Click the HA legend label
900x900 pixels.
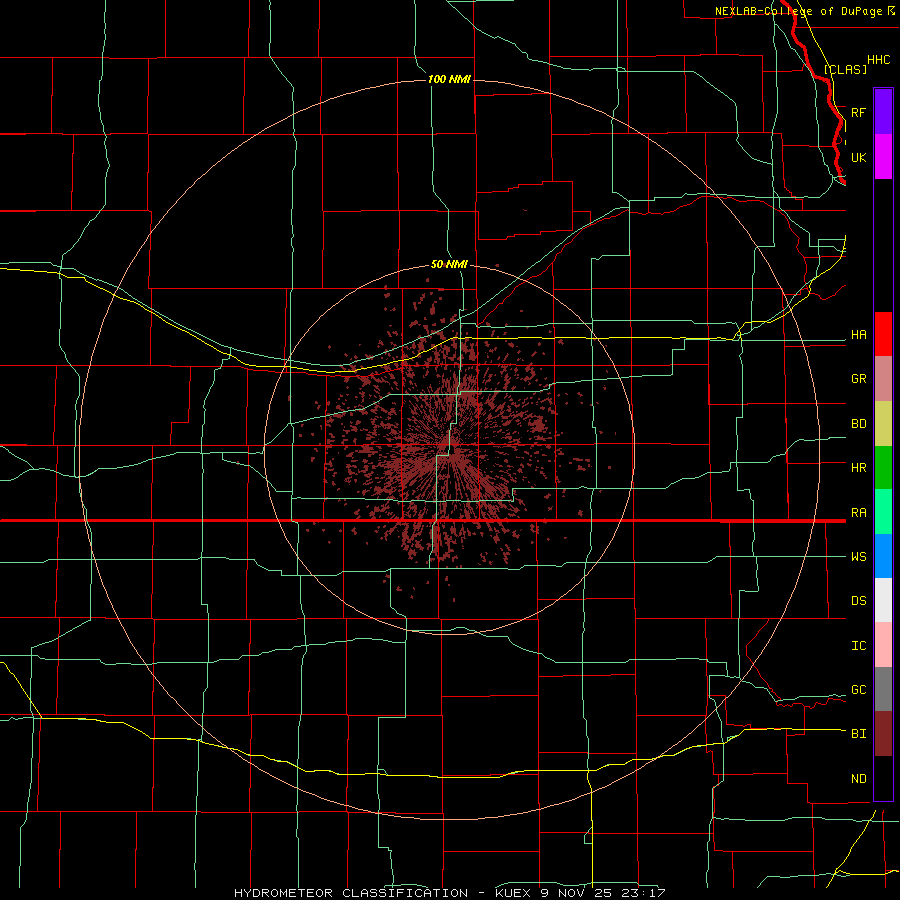coord(858,335)
